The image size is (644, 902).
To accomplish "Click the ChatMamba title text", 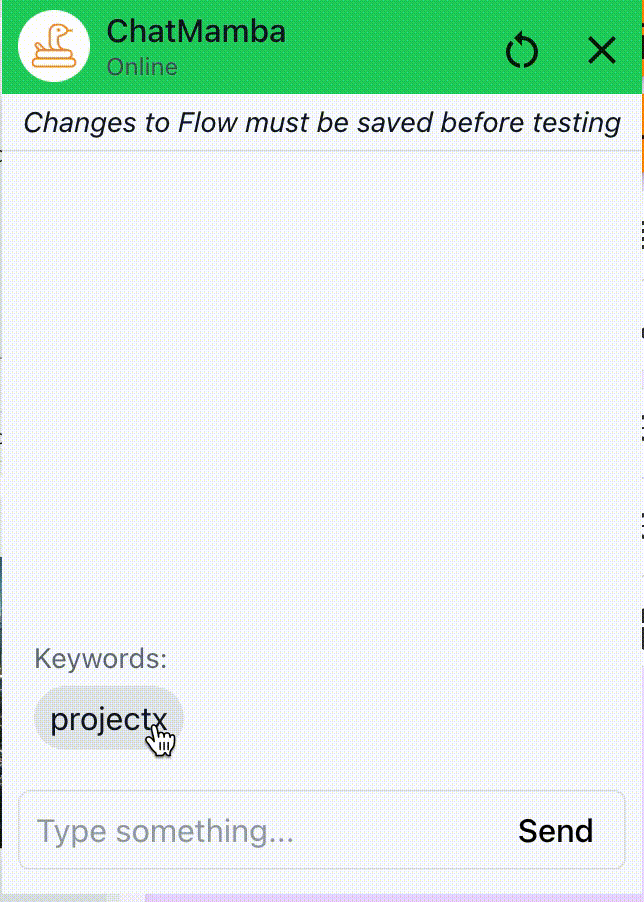I will click(196, 32).
